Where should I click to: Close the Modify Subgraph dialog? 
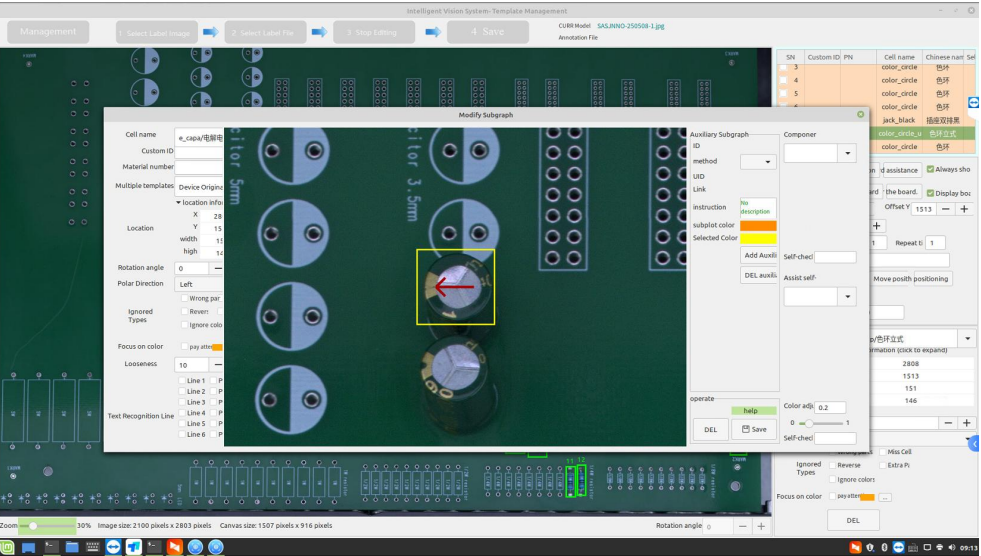pyautogui.click(x=861, y=115)
